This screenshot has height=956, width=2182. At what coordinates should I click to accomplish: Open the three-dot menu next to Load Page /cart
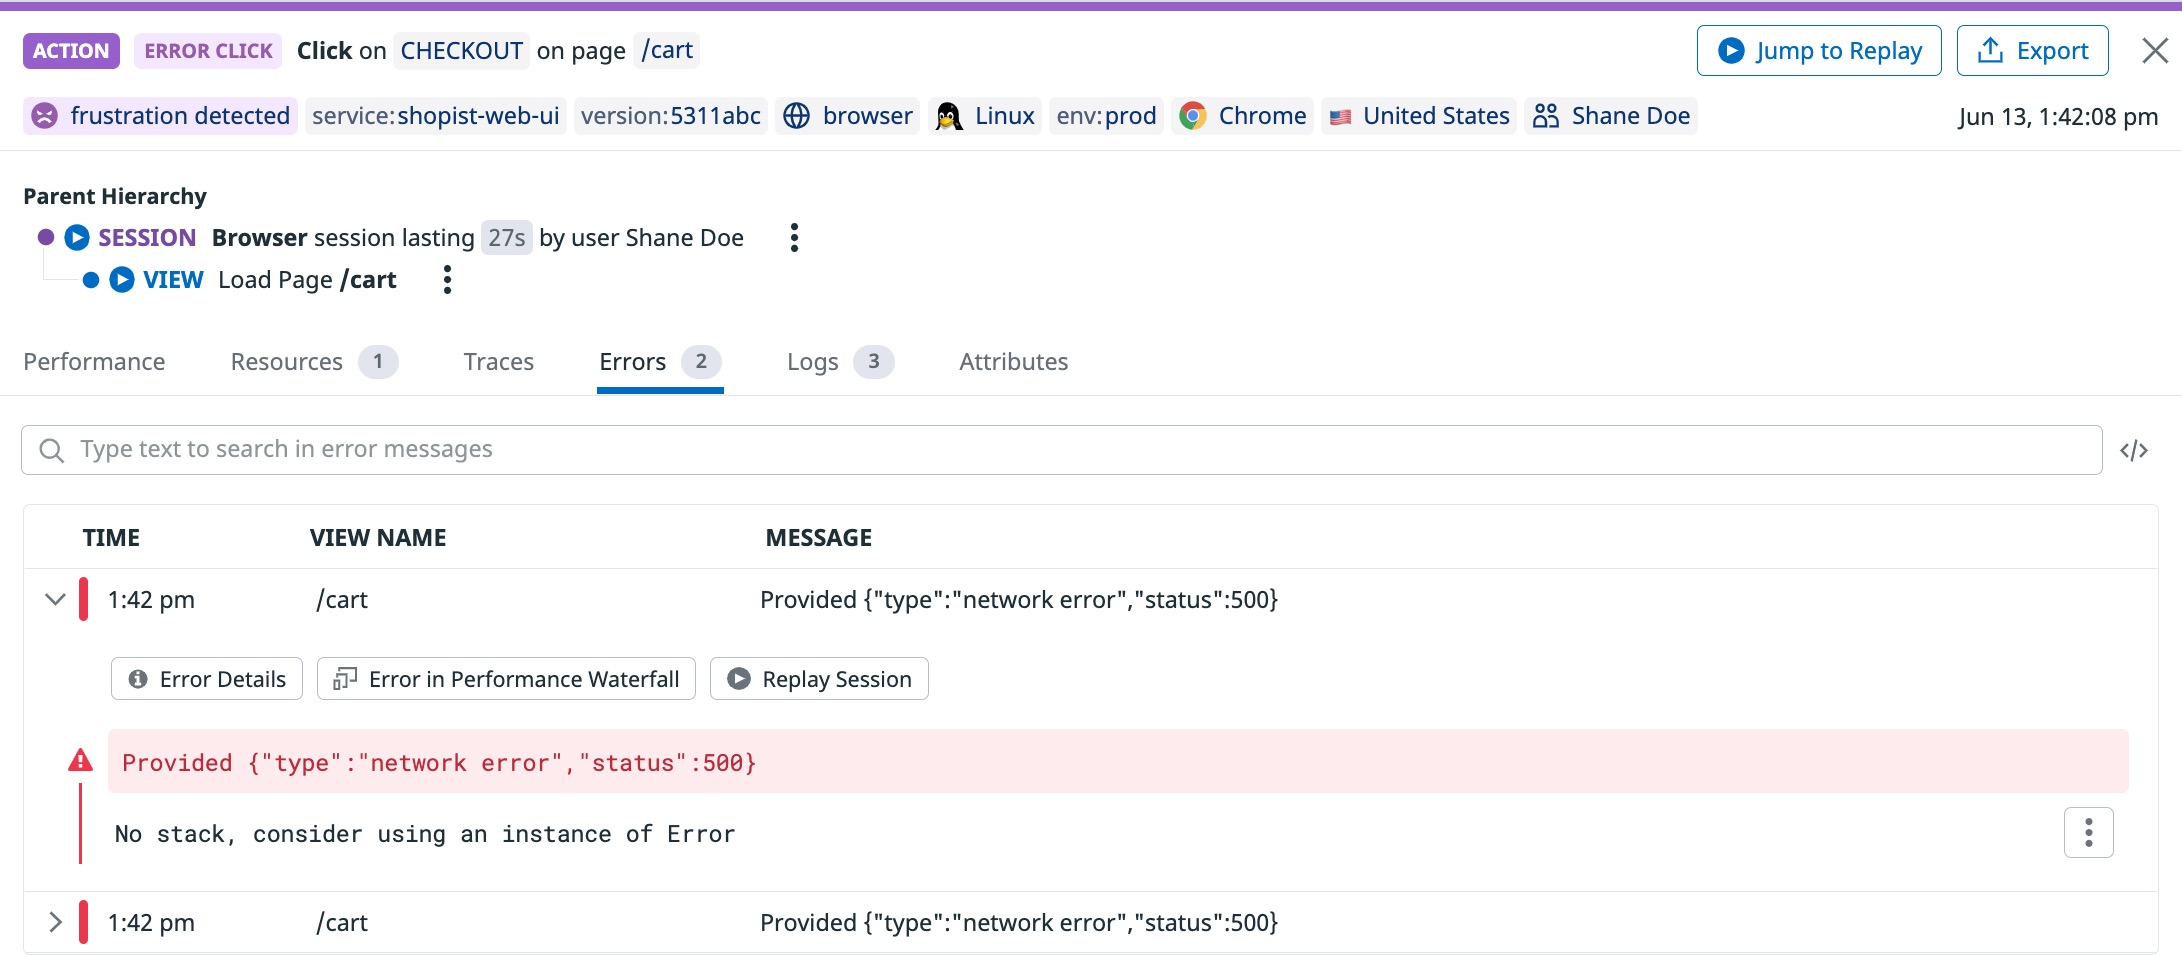[447, 280]
